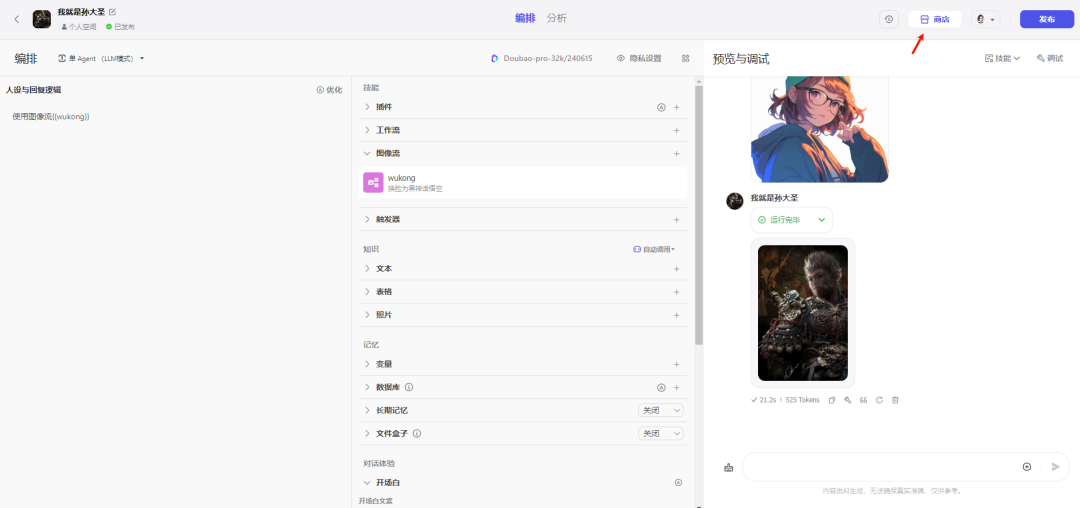The width and height of the screenshot is (1080, 508).
Task: Auto-add plugins with the A icon
Action: [661, 107]
